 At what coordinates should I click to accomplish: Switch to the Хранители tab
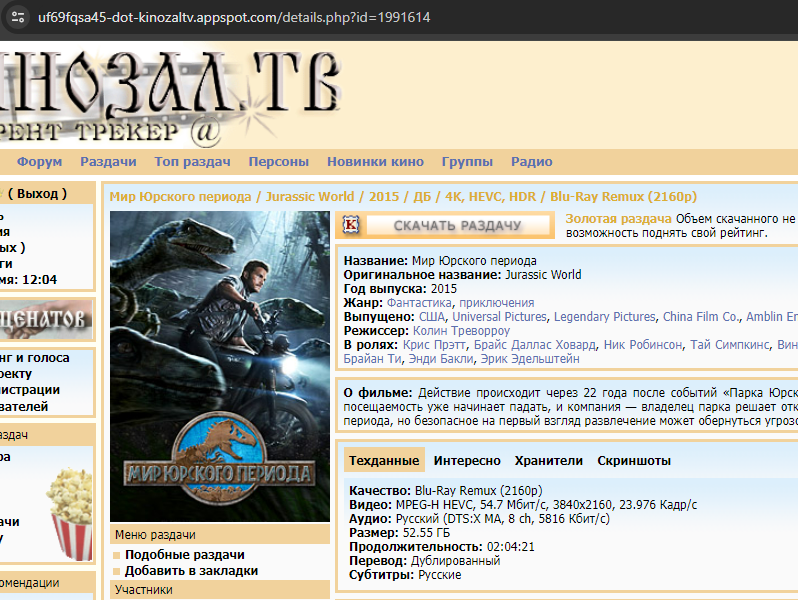pyautogui.click(x=548, y=461)
